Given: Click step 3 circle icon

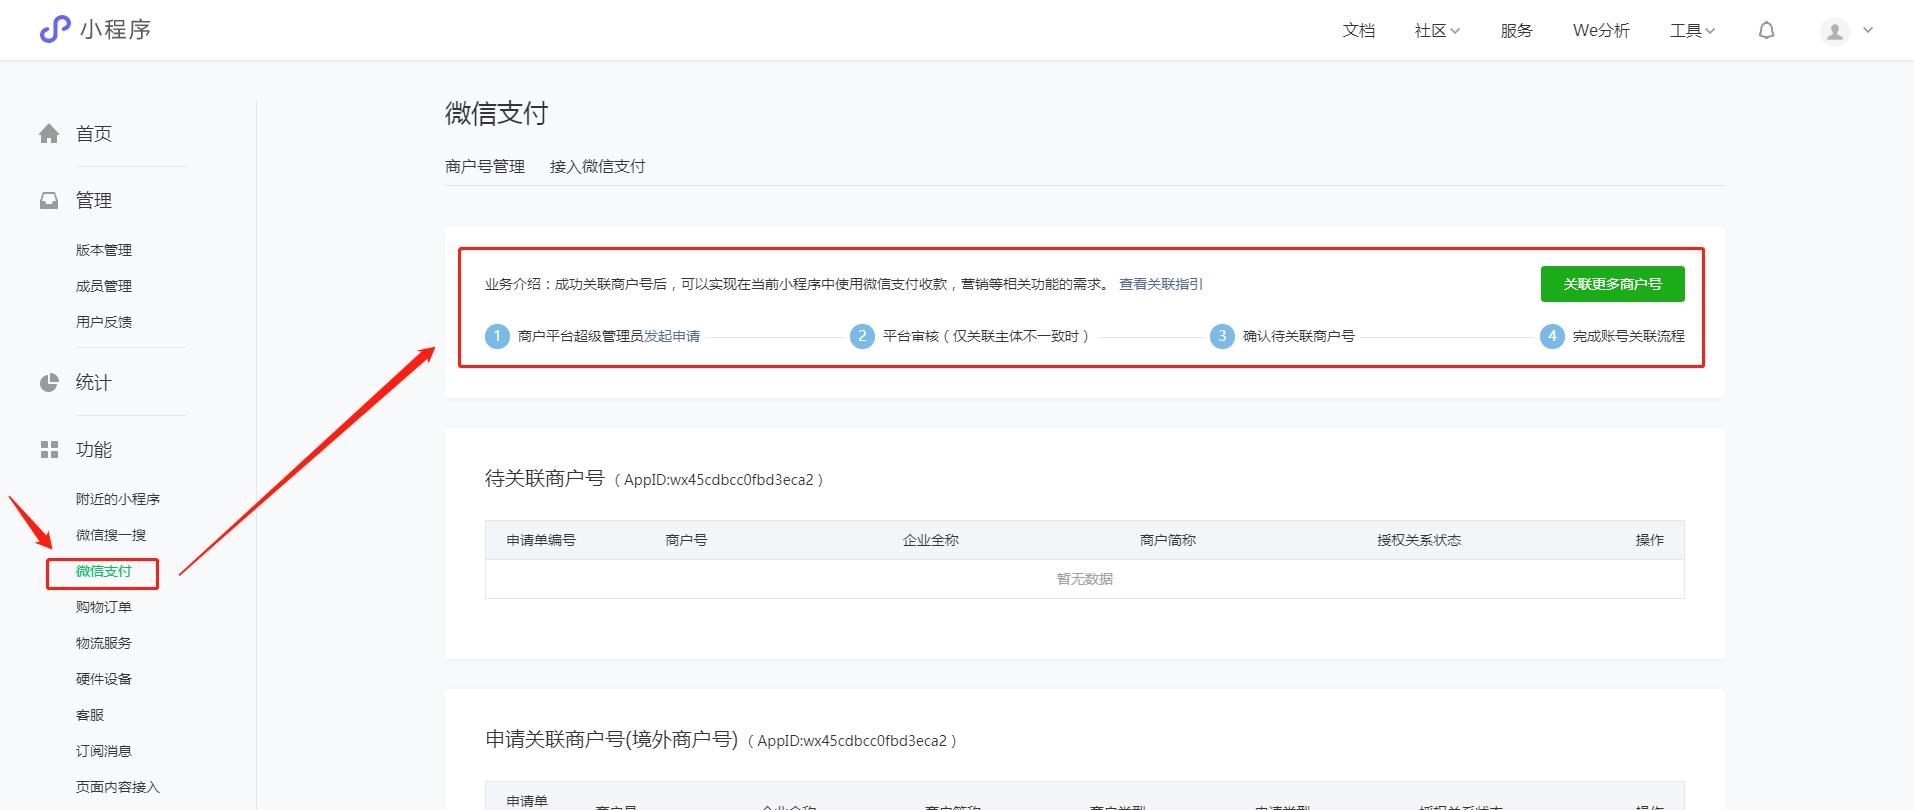Looking at the screenshot, I should click(x=1222, y=336).
